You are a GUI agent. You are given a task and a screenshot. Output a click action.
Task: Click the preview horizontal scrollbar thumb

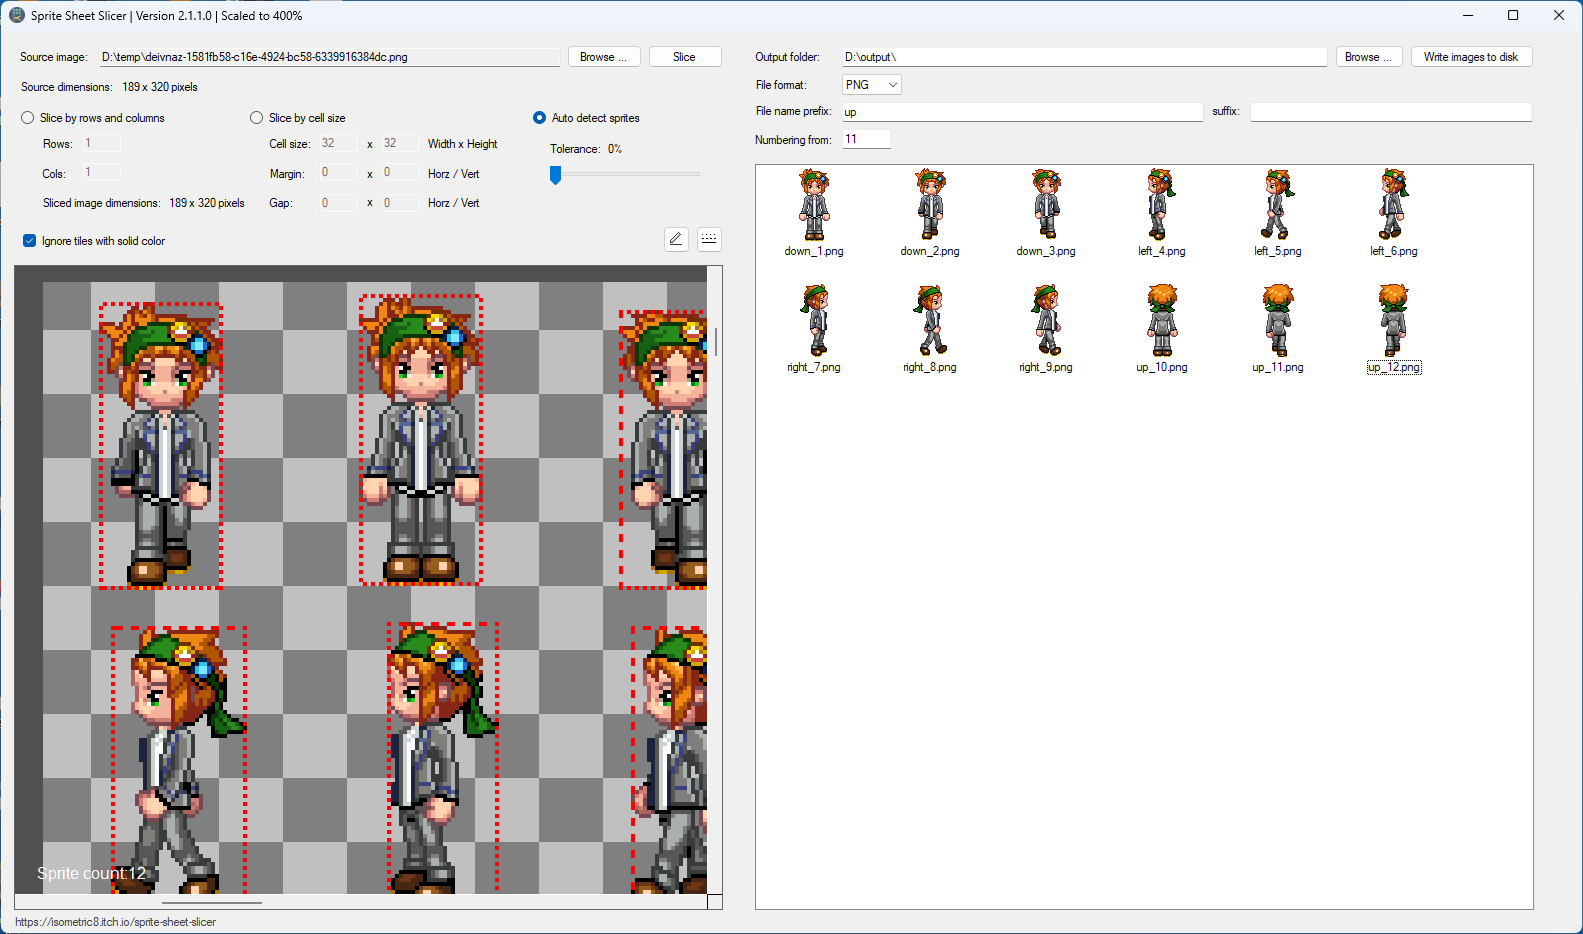(x=212, y=903)
